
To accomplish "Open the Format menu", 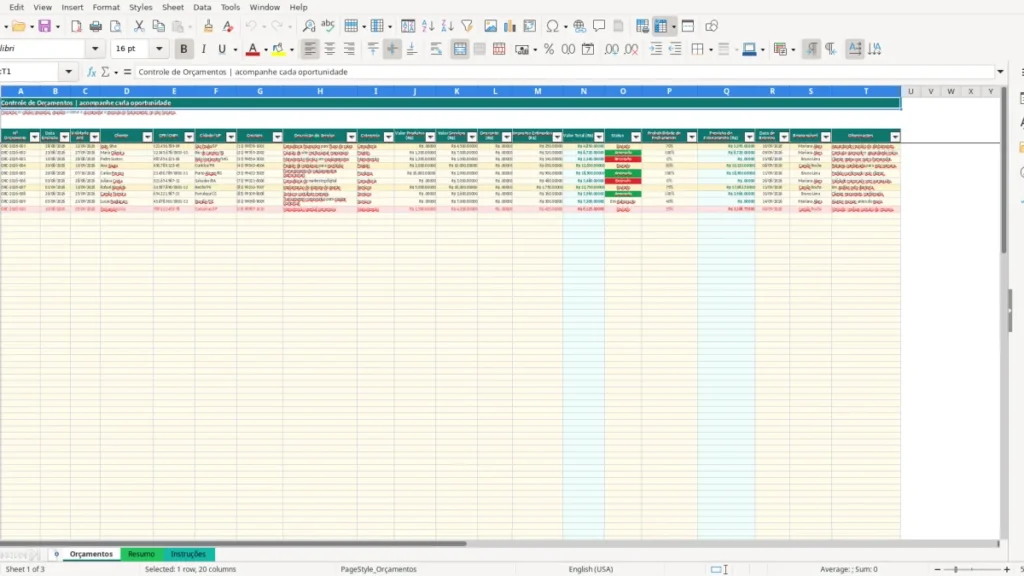I will 106,7.
